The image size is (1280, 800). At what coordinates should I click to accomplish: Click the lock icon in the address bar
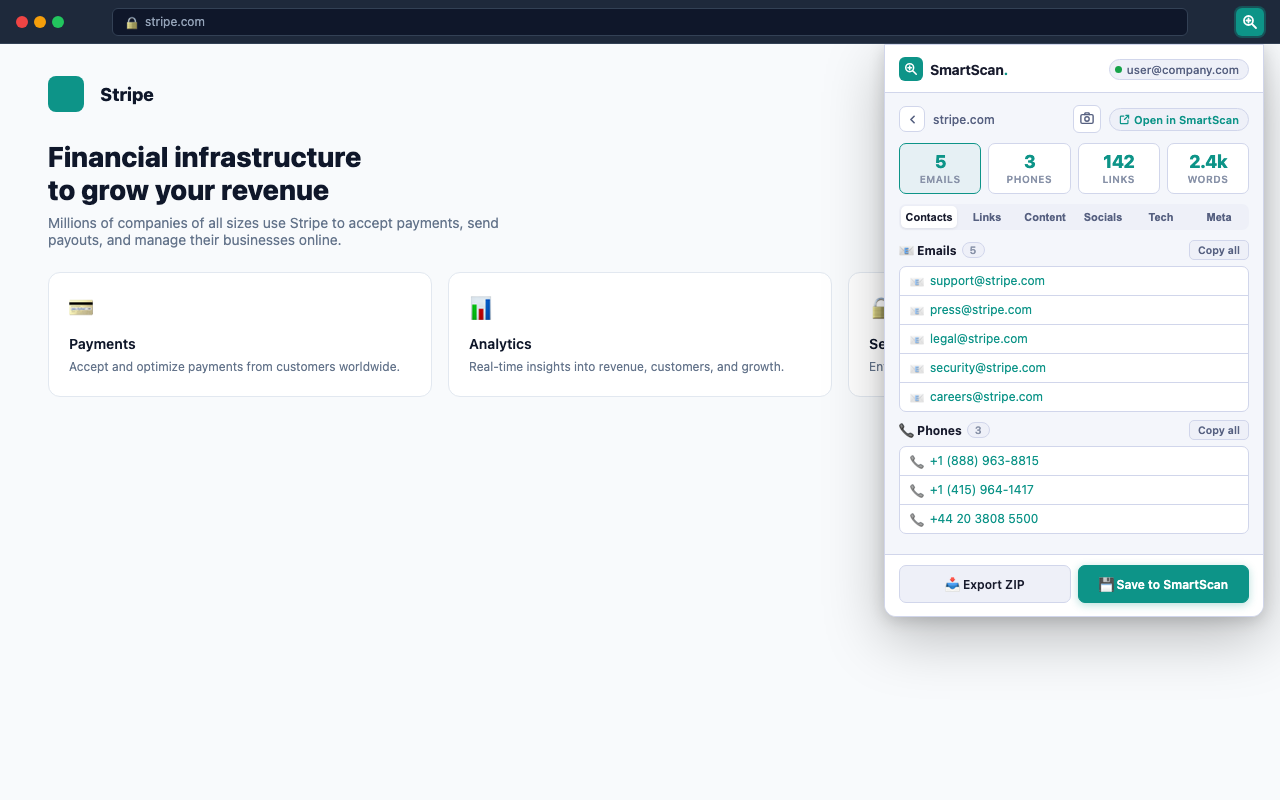click(131, 22)
